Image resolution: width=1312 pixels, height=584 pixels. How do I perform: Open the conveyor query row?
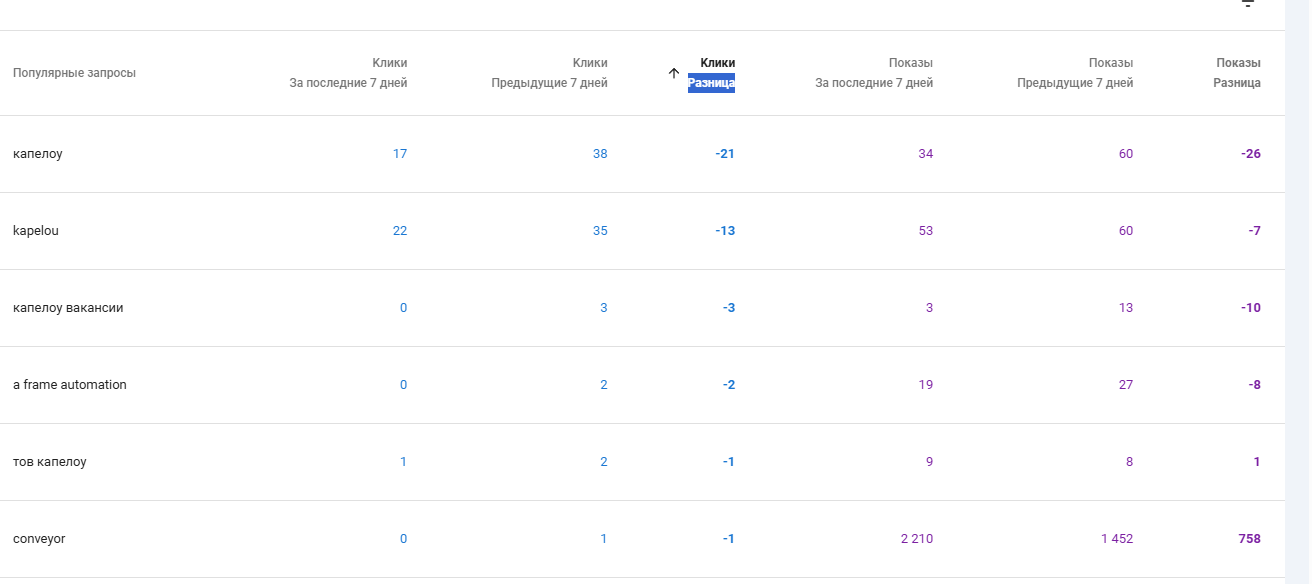(642, 539)
